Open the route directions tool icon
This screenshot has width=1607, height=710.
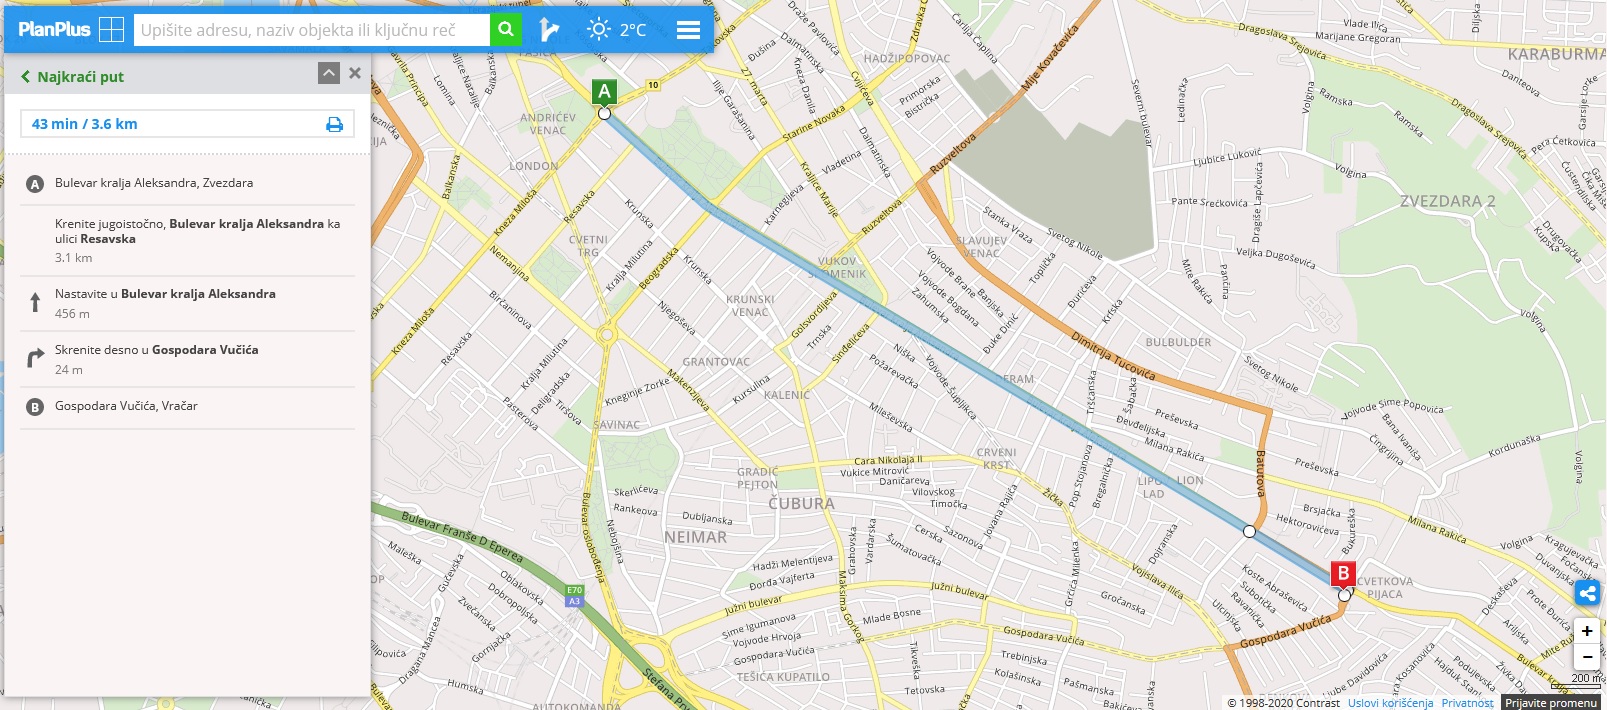(x=549, y=29)
